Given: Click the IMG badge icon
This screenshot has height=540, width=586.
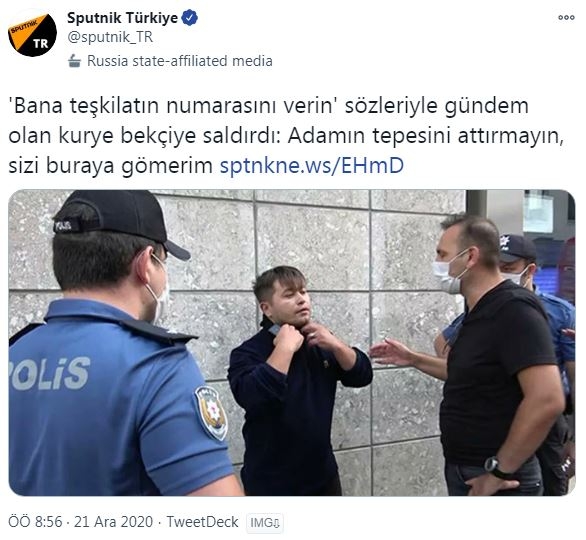Looking at the screenshot, I should pos(265,523).
